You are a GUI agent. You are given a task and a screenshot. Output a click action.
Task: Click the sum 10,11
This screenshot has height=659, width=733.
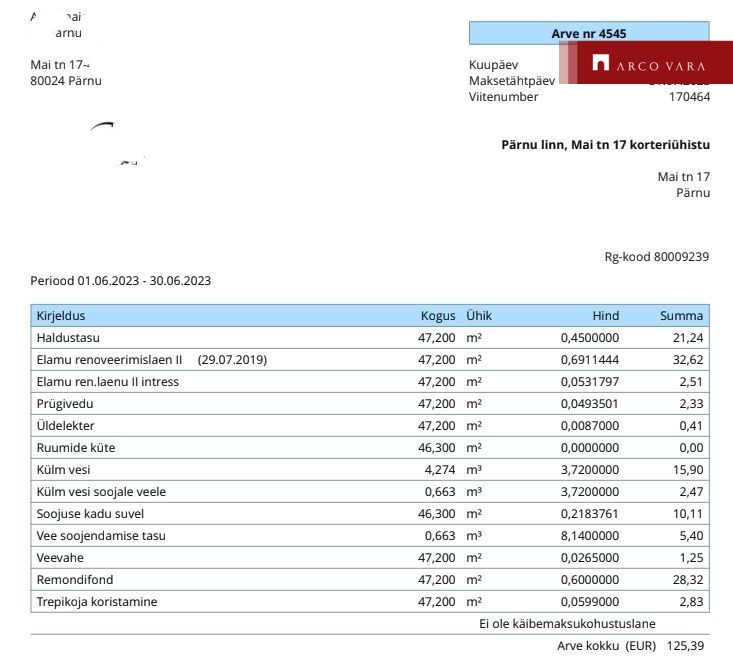coord(688,513)
